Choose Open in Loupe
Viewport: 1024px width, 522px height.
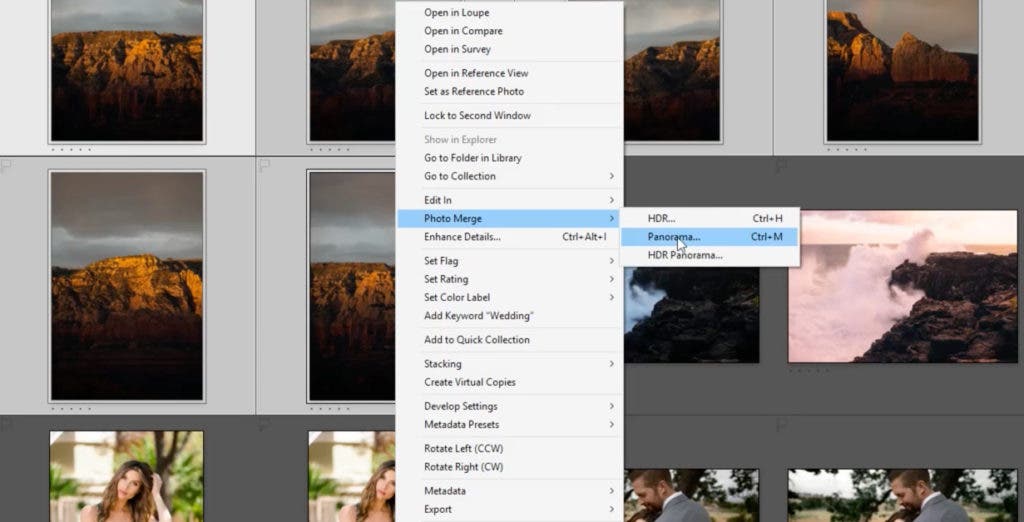coord(457,13)
